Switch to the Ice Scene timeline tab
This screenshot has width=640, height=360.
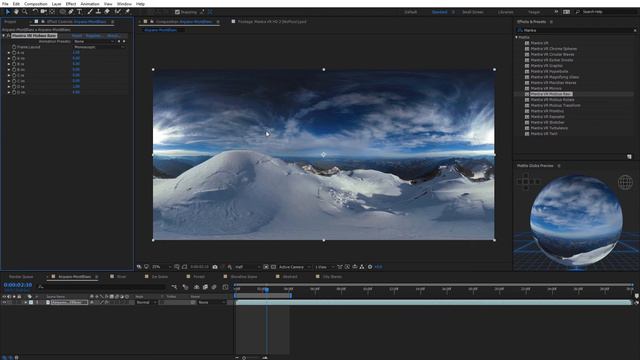coord(160,277)
